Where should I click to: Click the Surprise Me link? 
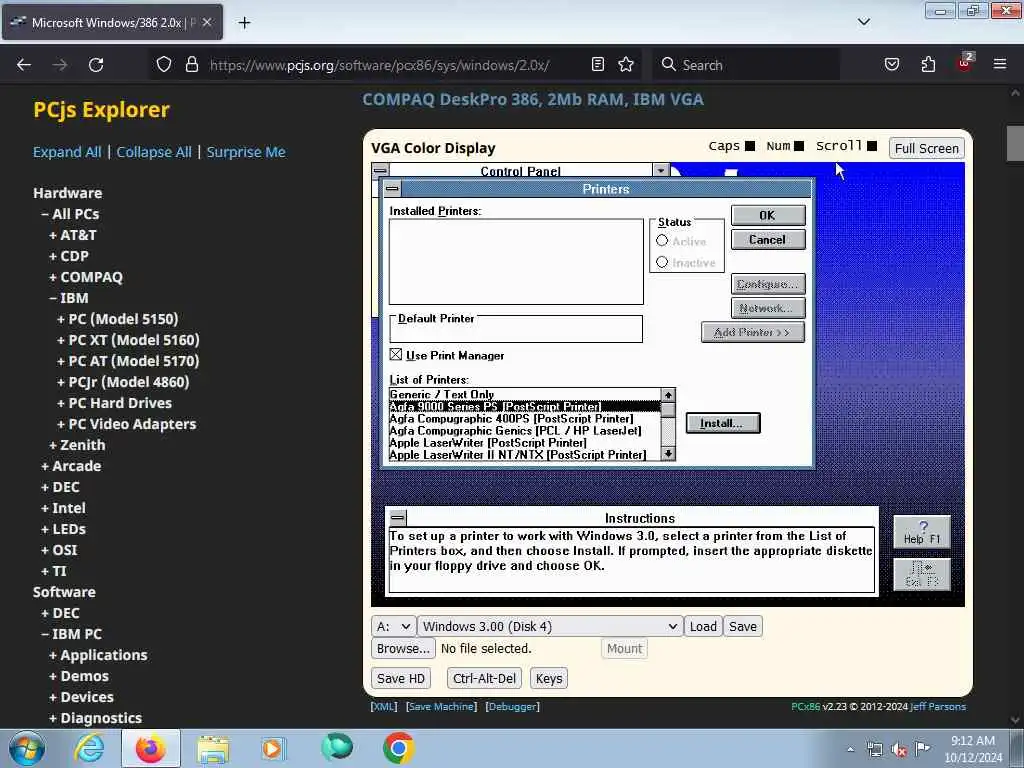[x=246, y=152]
